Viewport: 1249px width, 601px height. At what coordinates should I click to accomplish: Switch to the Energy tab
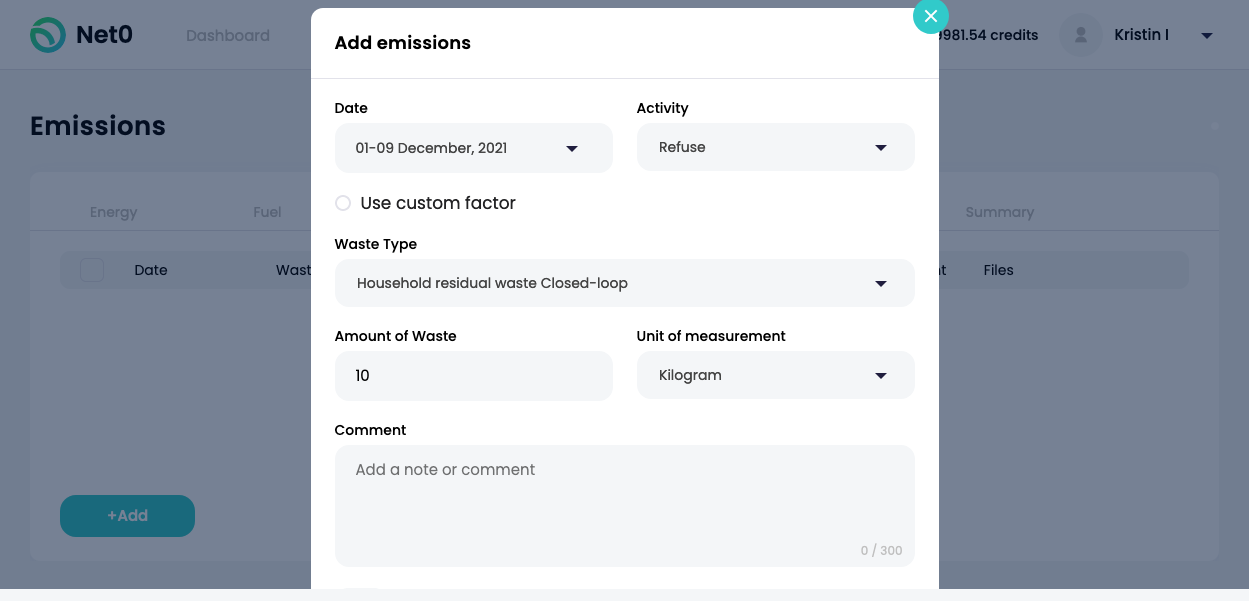tap(113, 212)
